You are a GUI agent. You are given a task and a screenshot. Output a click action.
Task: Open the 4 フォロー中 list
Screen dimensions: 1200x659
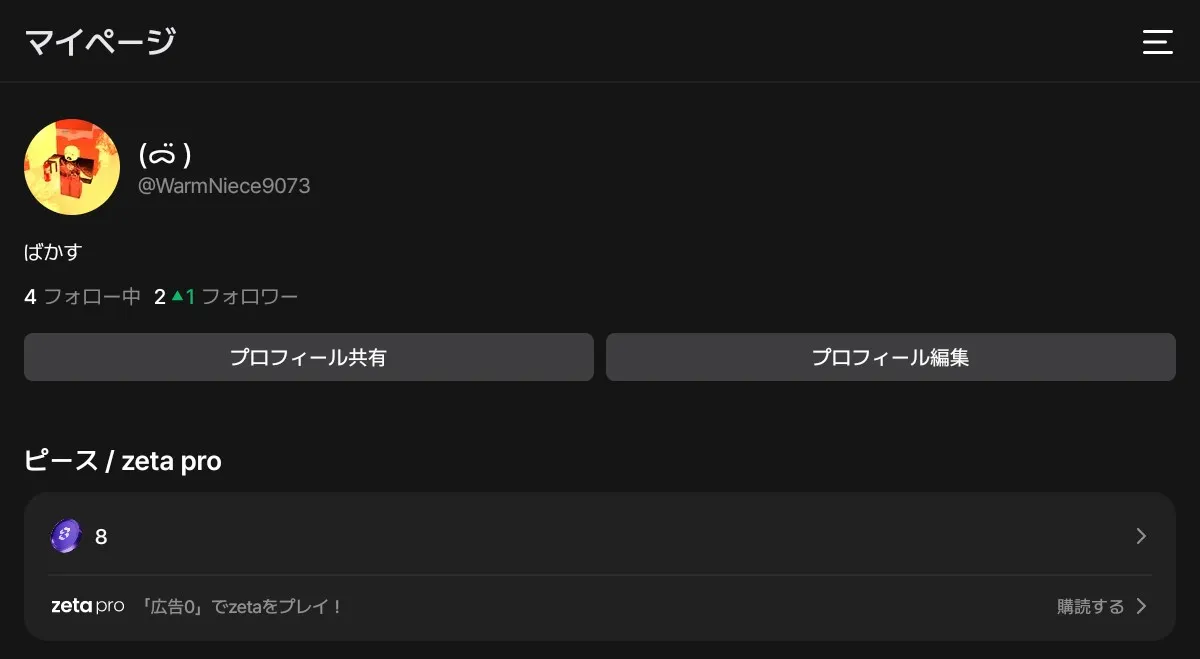click(82, 296)
